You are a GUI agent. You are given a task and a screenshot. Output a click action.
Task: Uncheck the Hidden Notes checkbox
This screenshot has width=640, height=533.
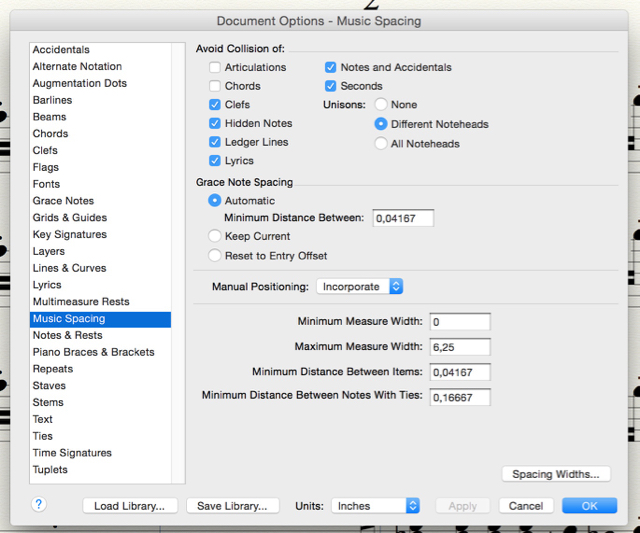[215, 123]
